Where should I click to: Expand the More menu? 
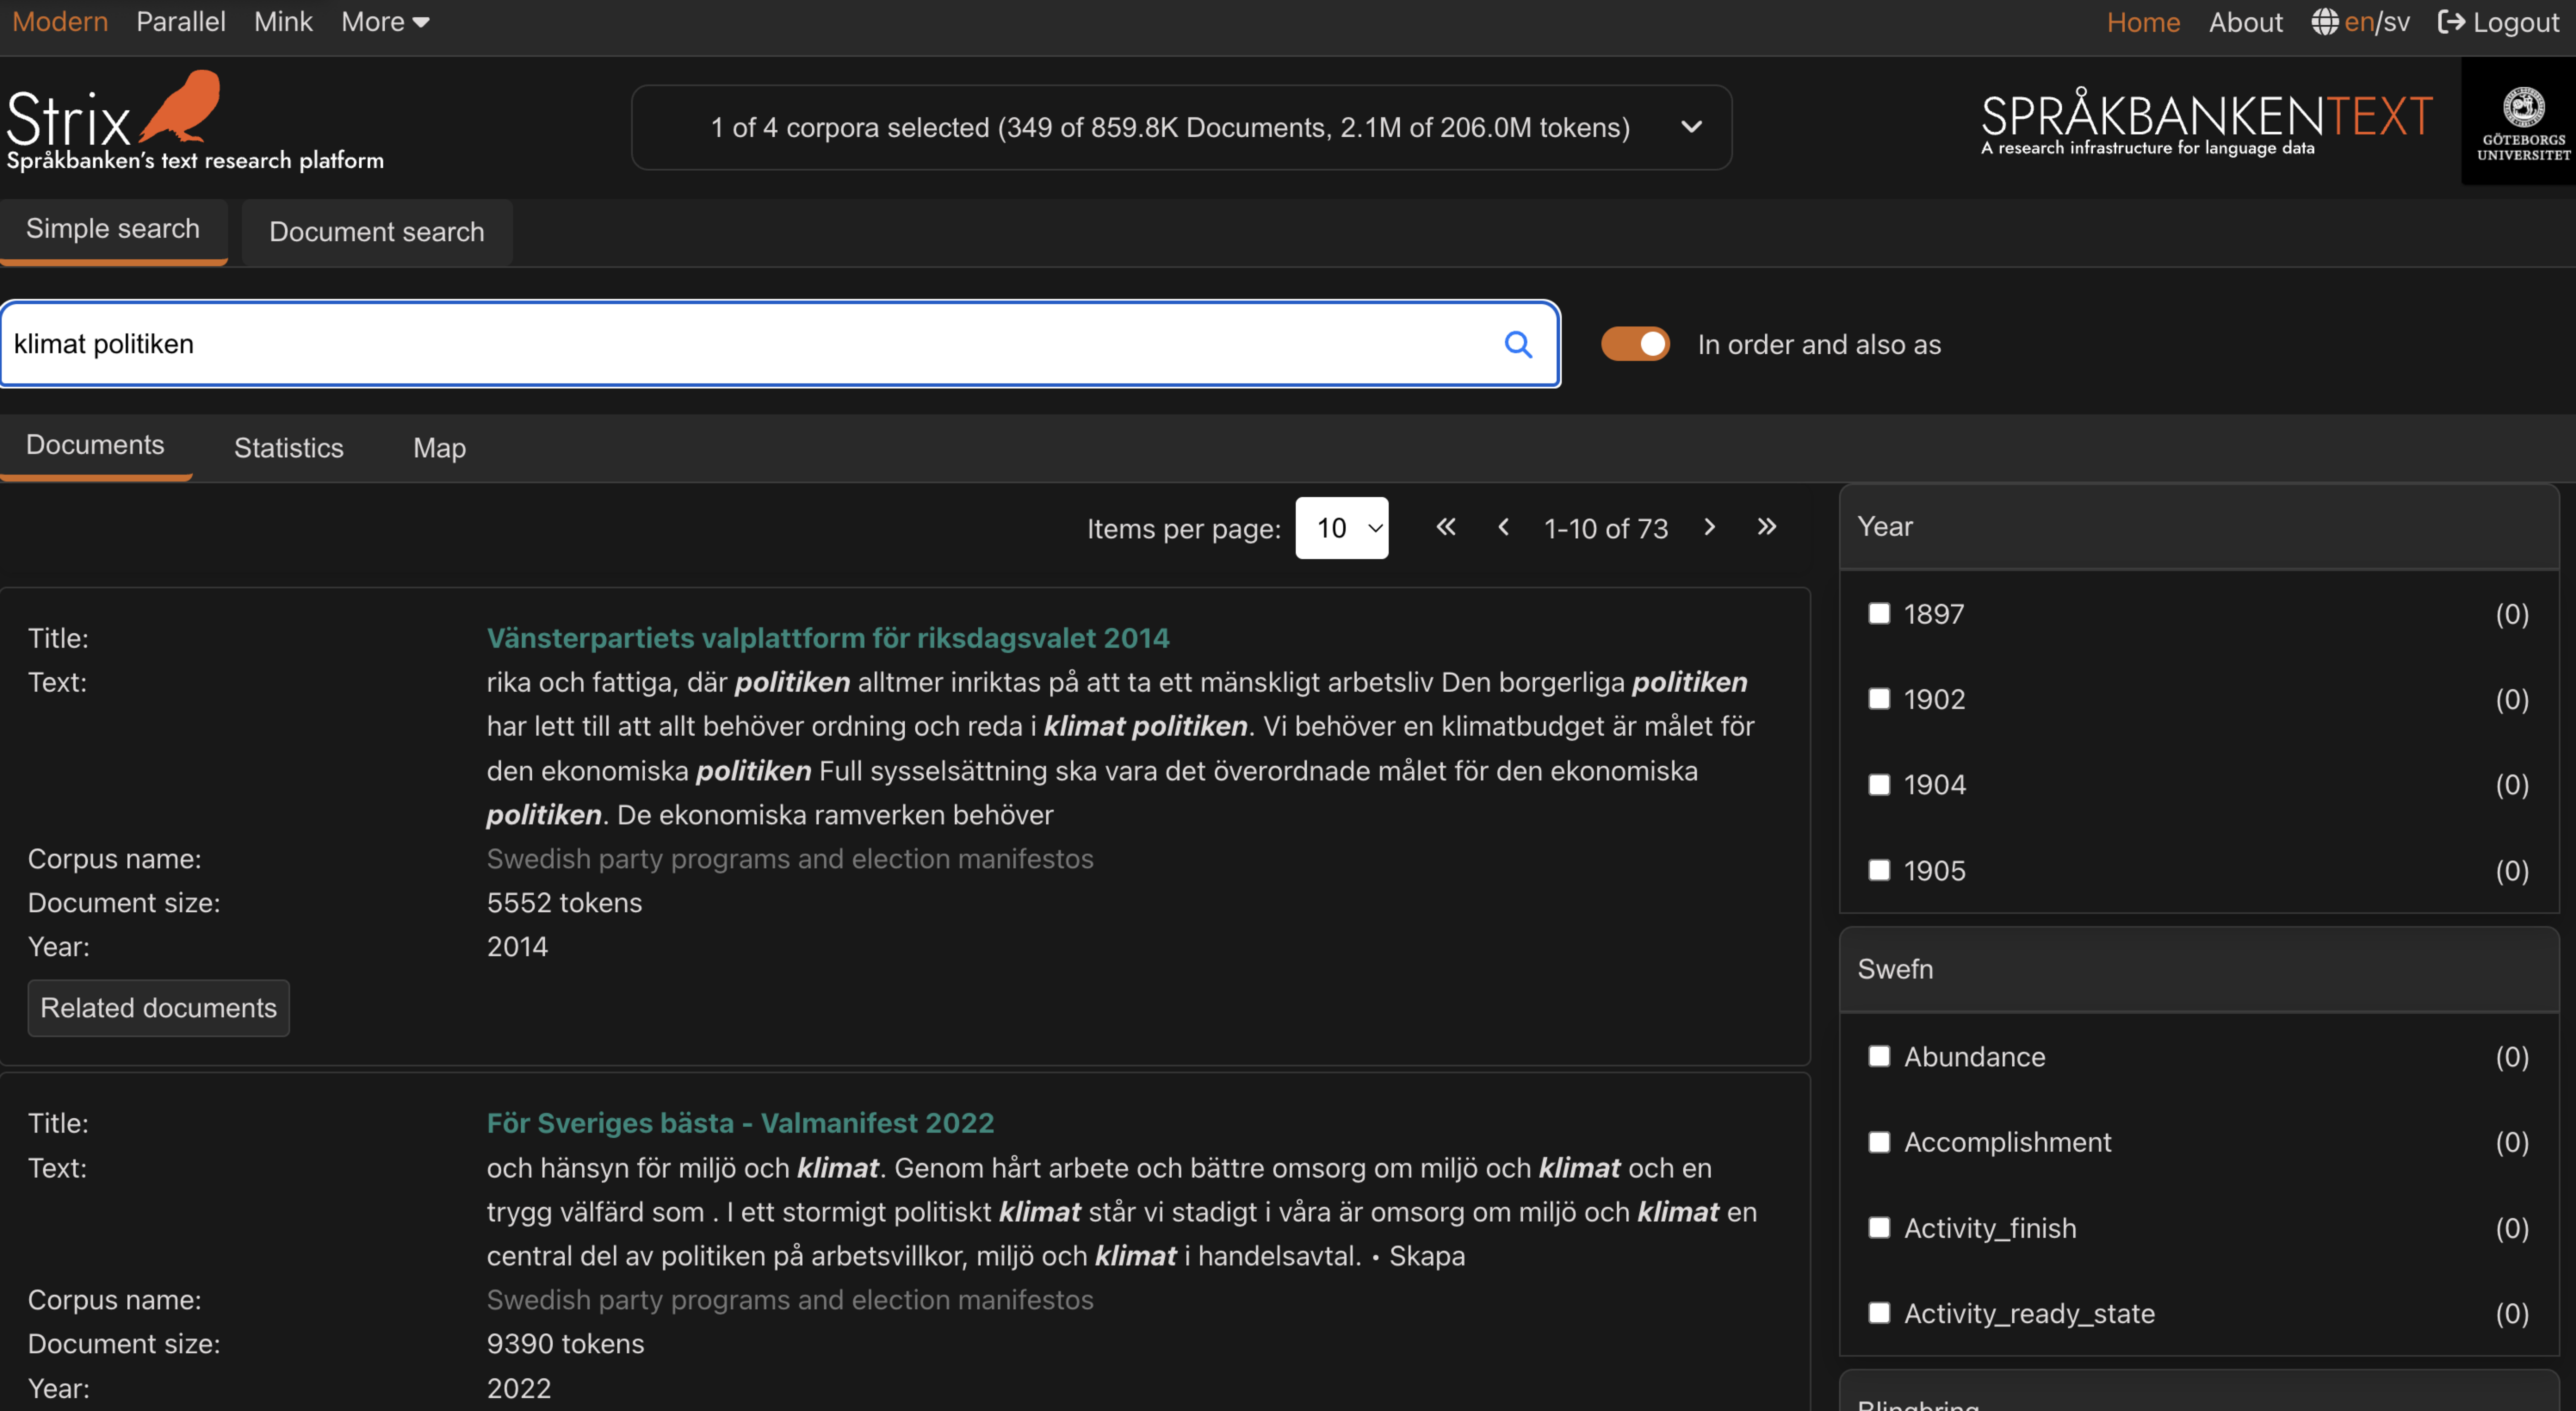pyautogui.click(x=385, y=22)
